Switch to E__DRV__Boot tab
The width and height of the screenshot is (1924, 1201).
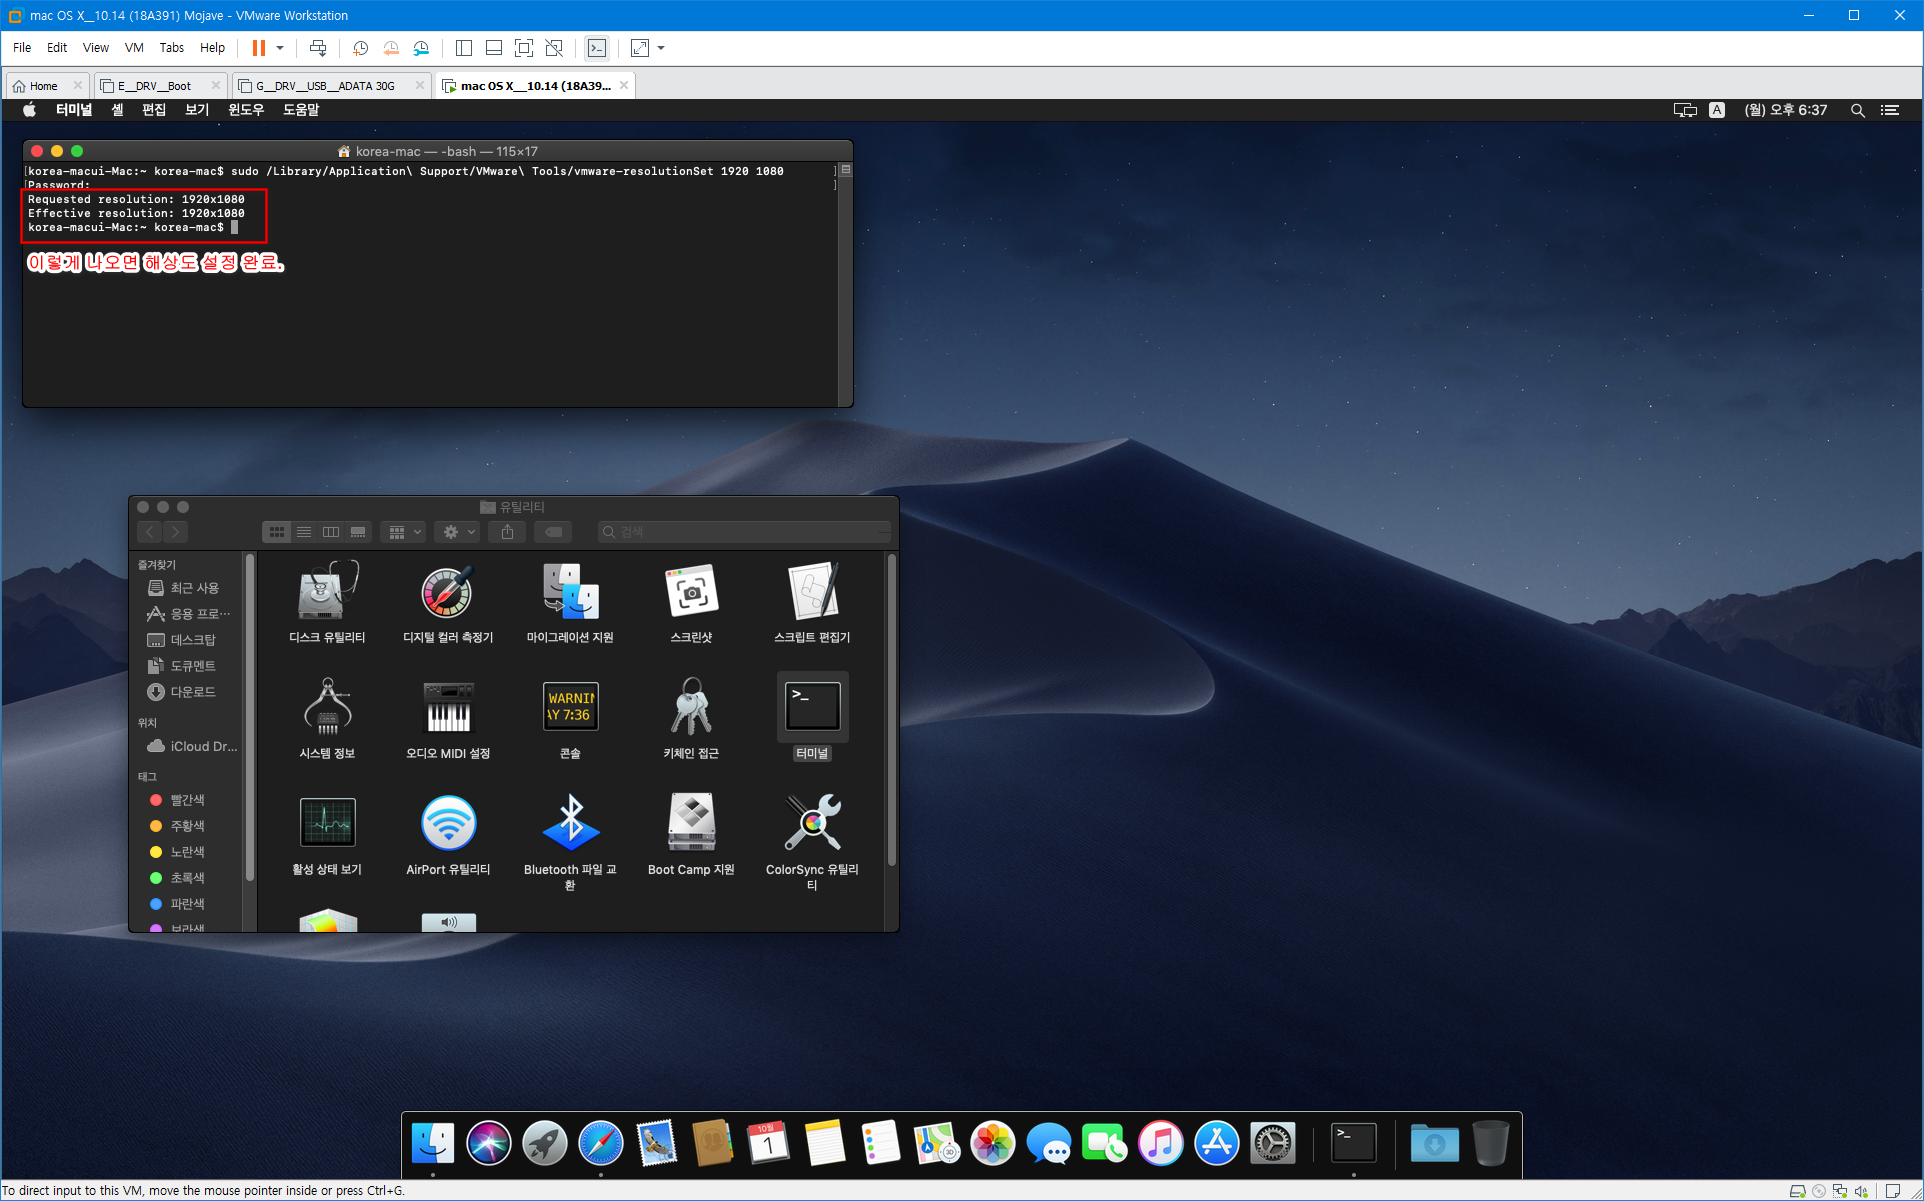158,86
